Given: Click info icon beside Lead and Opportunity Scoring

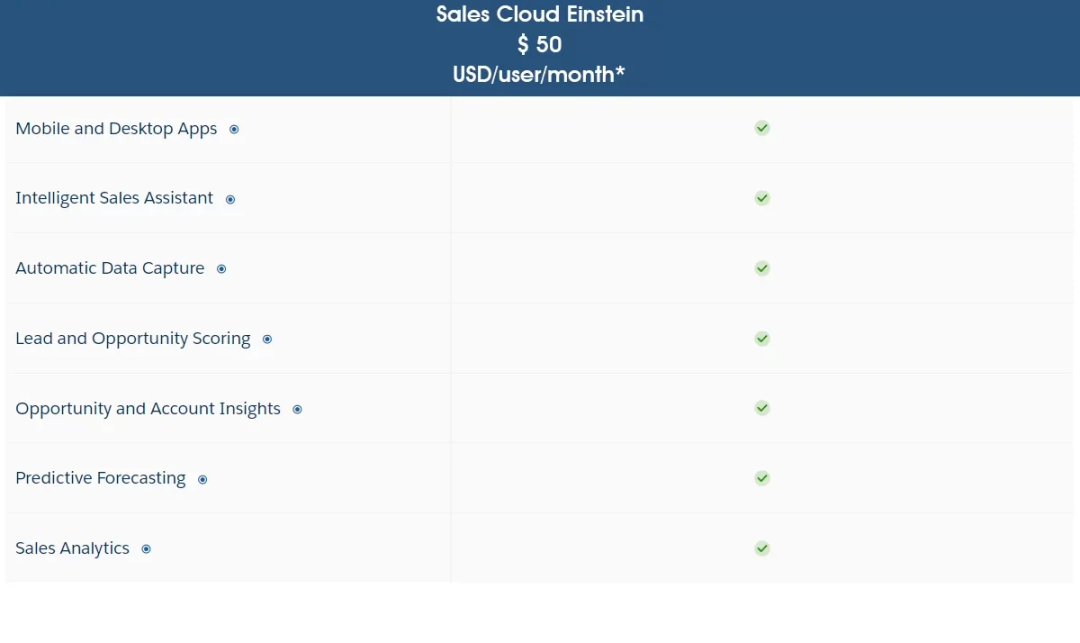Looking at the screenshot, I should (x=267, y=339).
